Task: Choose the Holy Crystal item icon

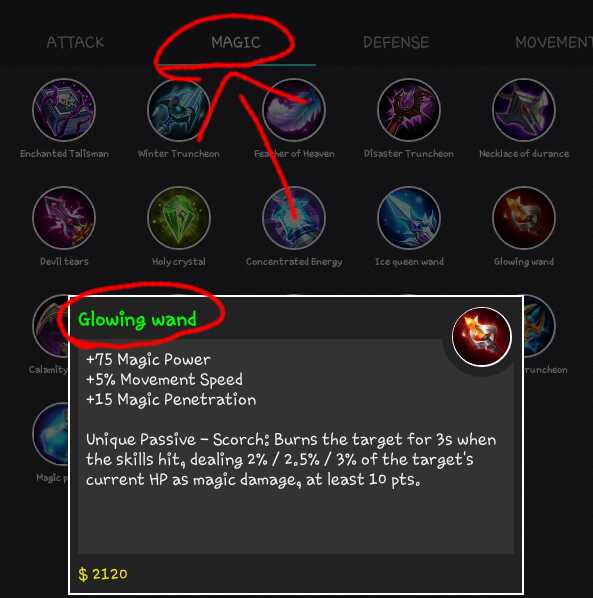Action: [179, 218]
